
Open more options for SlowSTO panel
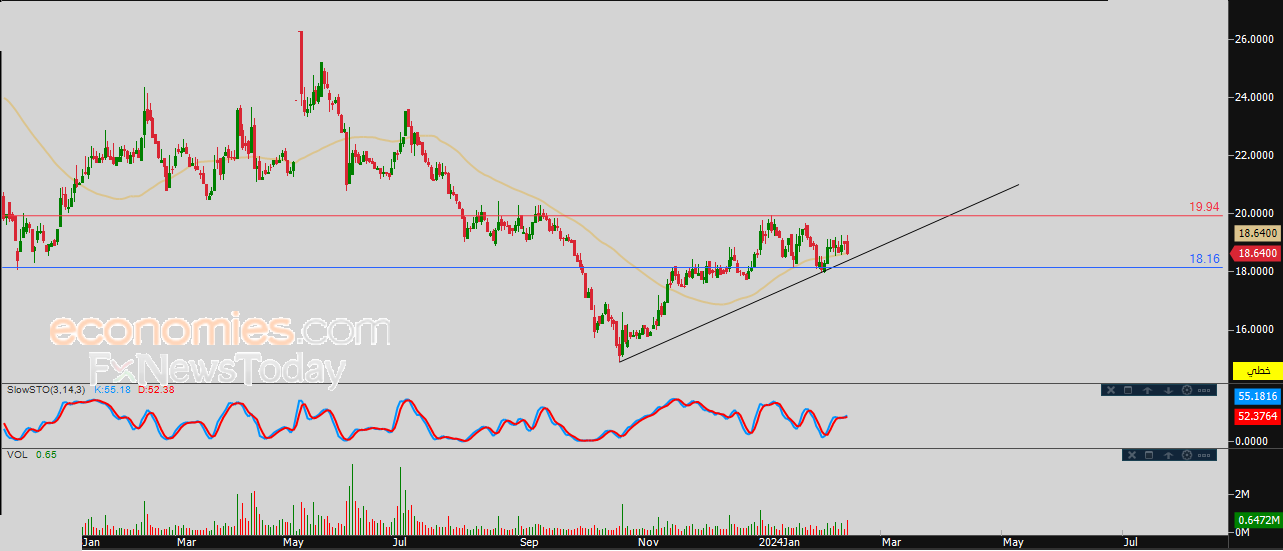pos(1204,390)
